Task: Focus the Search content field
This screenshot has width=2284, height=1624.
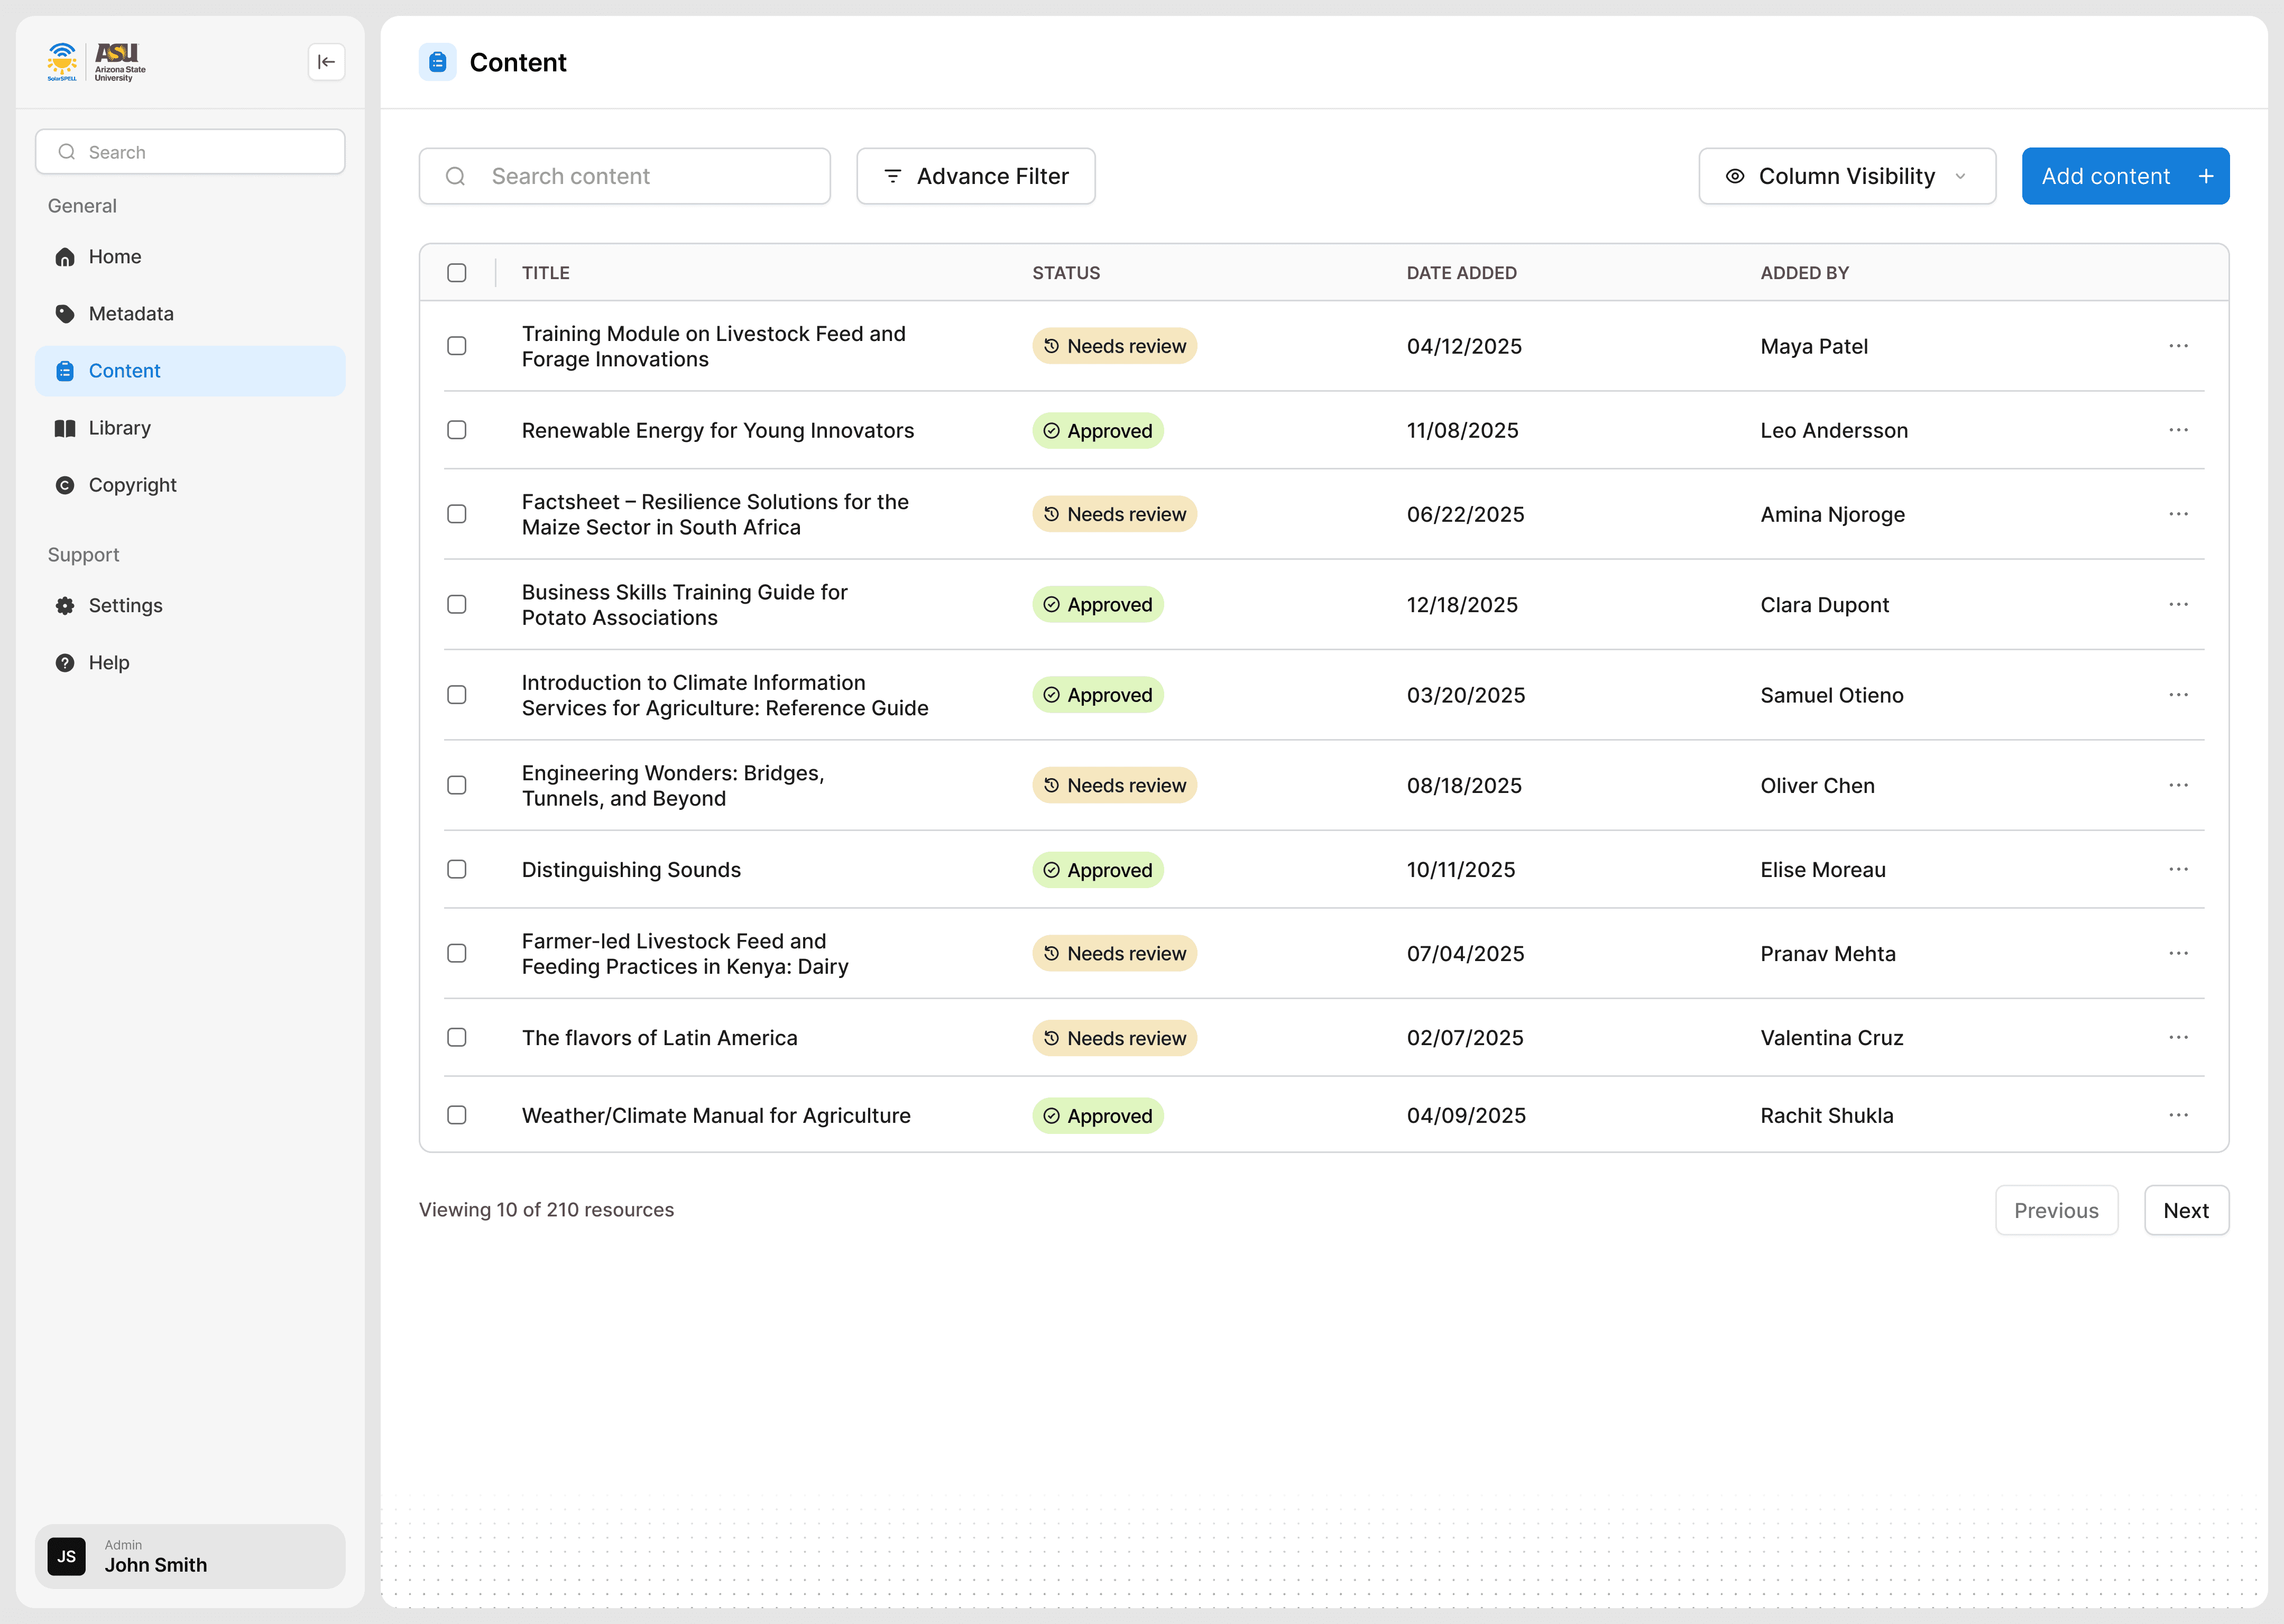Action: (640, 176)
